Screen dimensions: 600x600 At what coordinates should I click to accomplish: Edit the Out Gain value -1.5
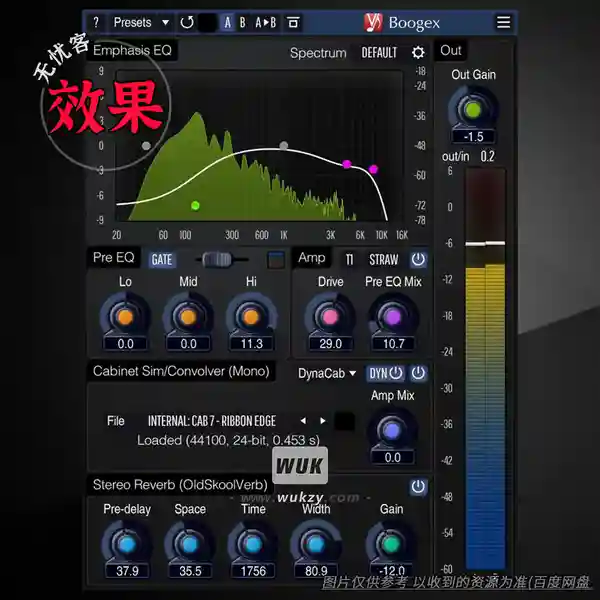click(x=473, y=137)
